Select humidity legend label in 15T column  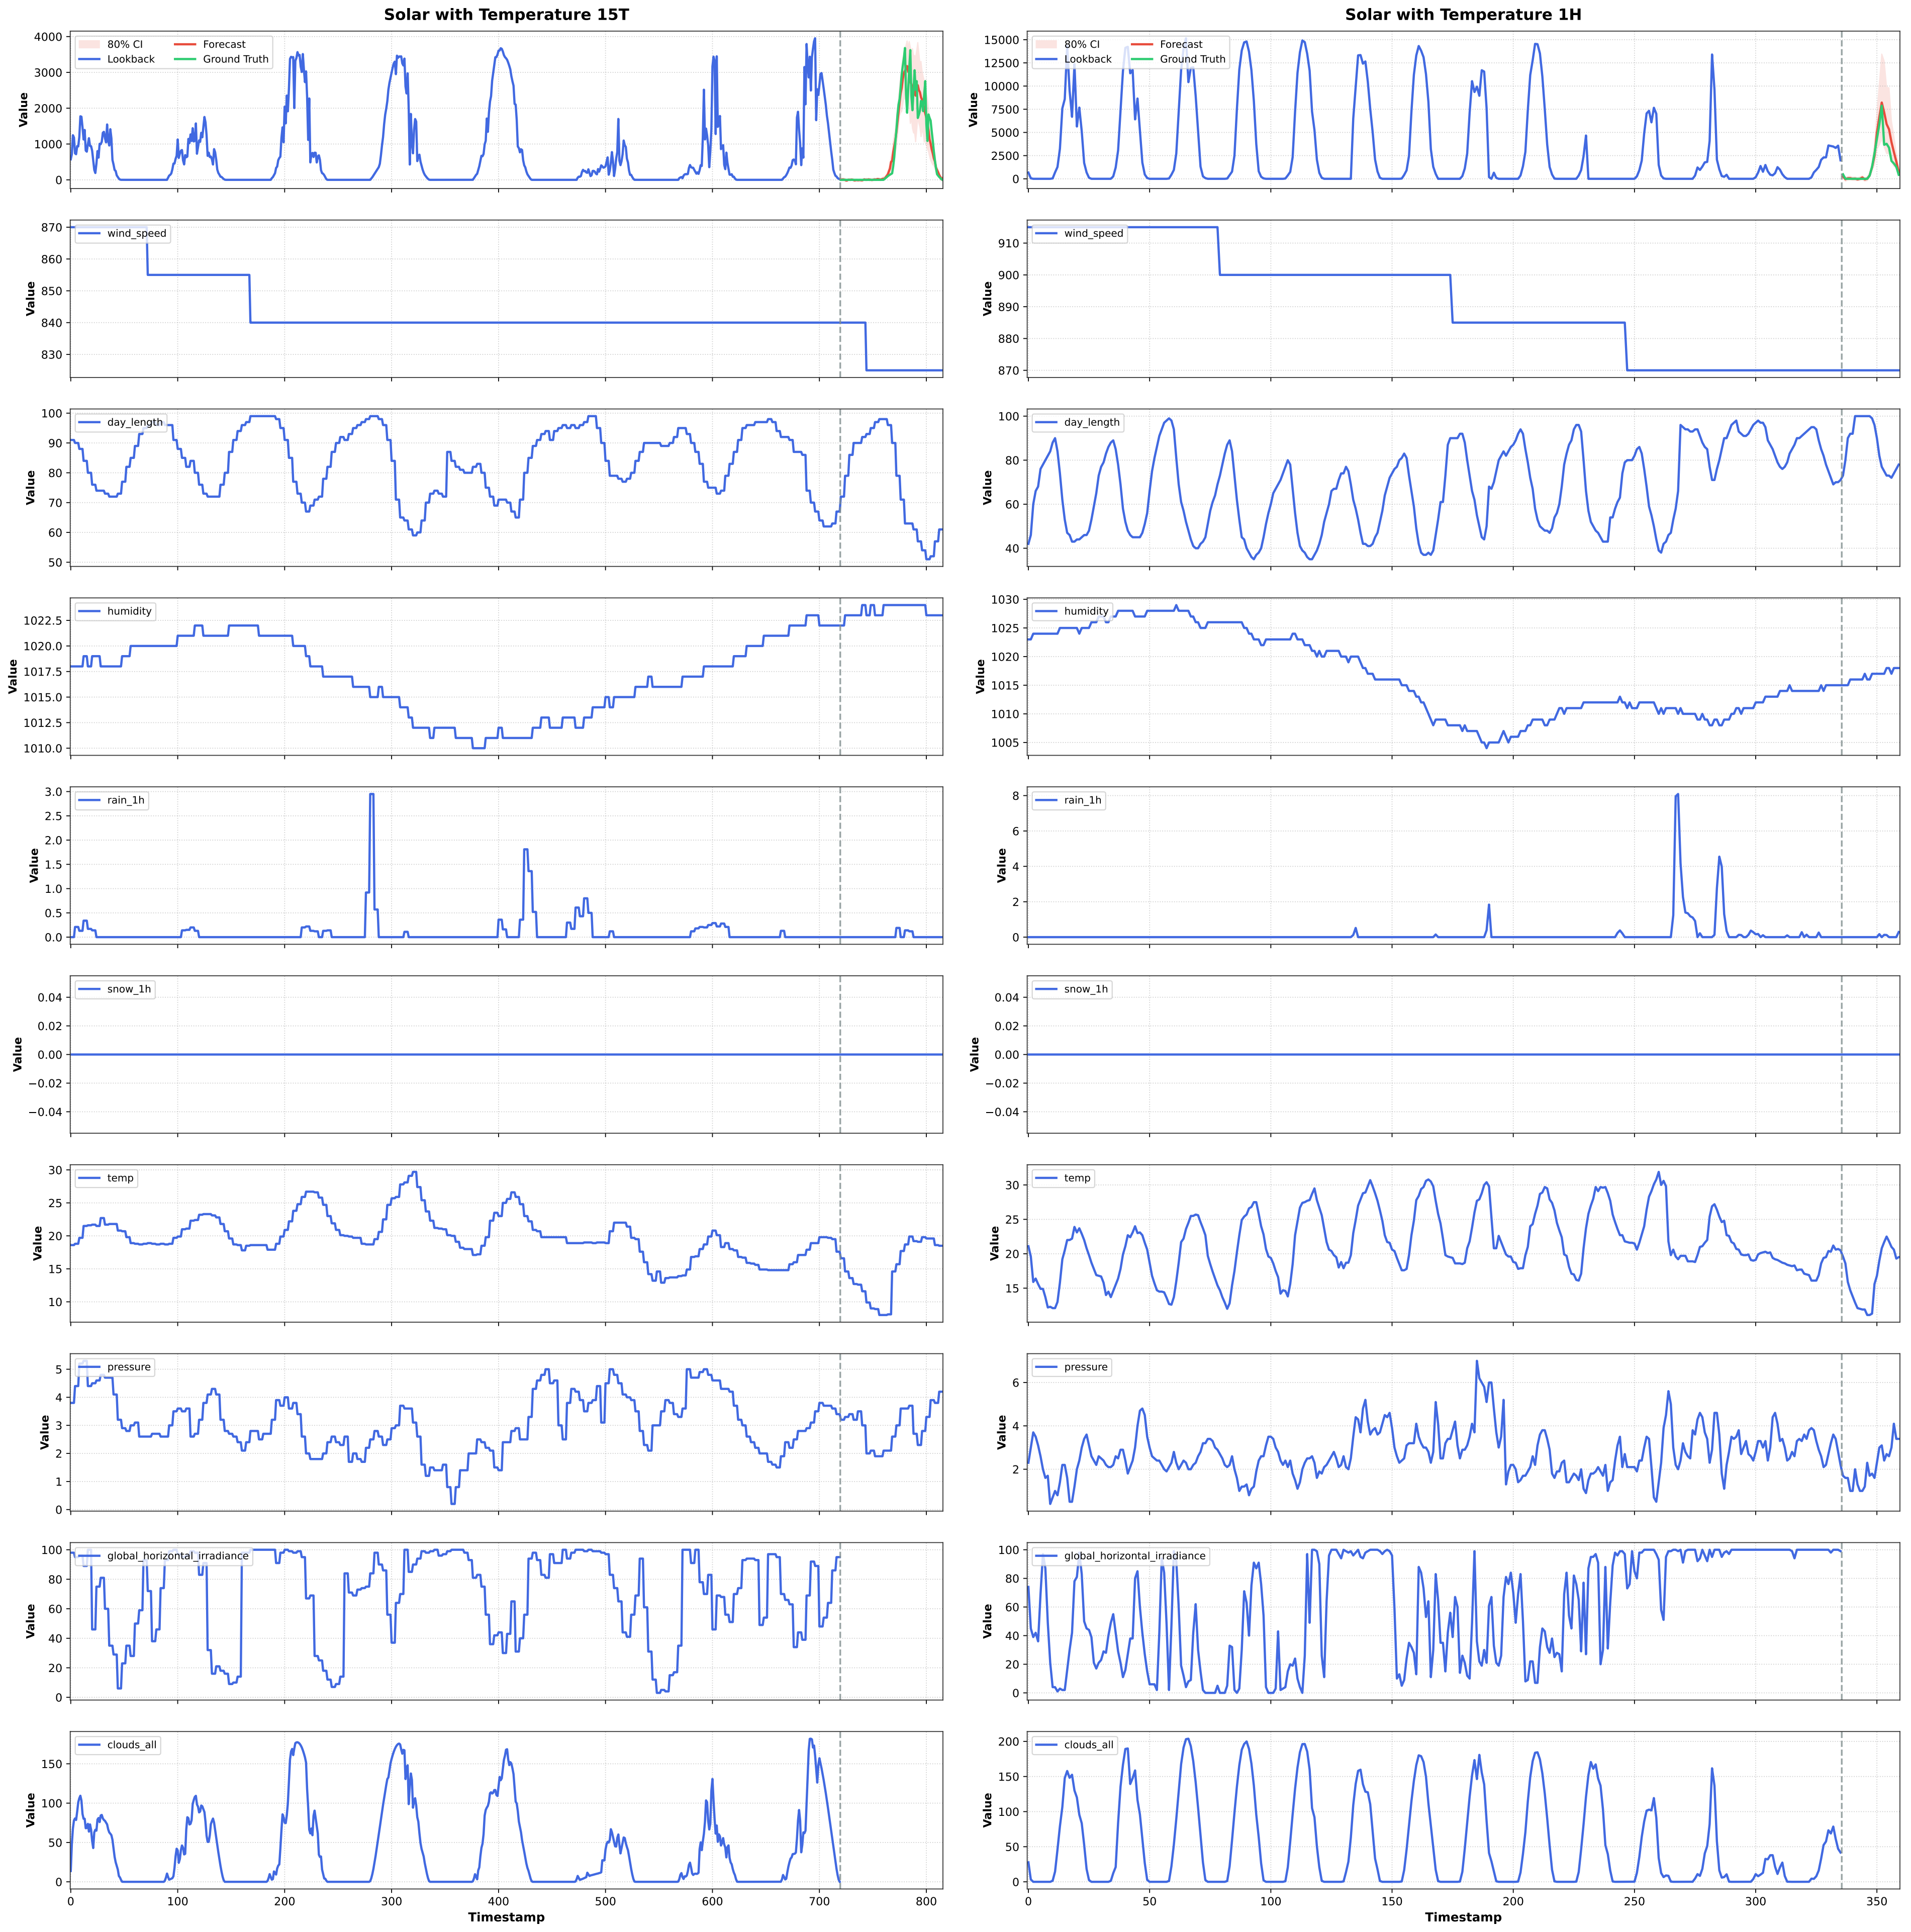[x=129, y=612]
